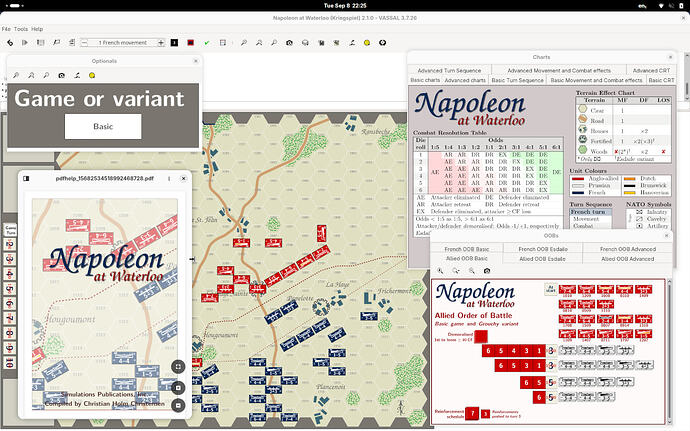The height and width of the screenshot is (431, 690).
Task: Click the red Demoralised square in OOB
Action: pos(481,336)
